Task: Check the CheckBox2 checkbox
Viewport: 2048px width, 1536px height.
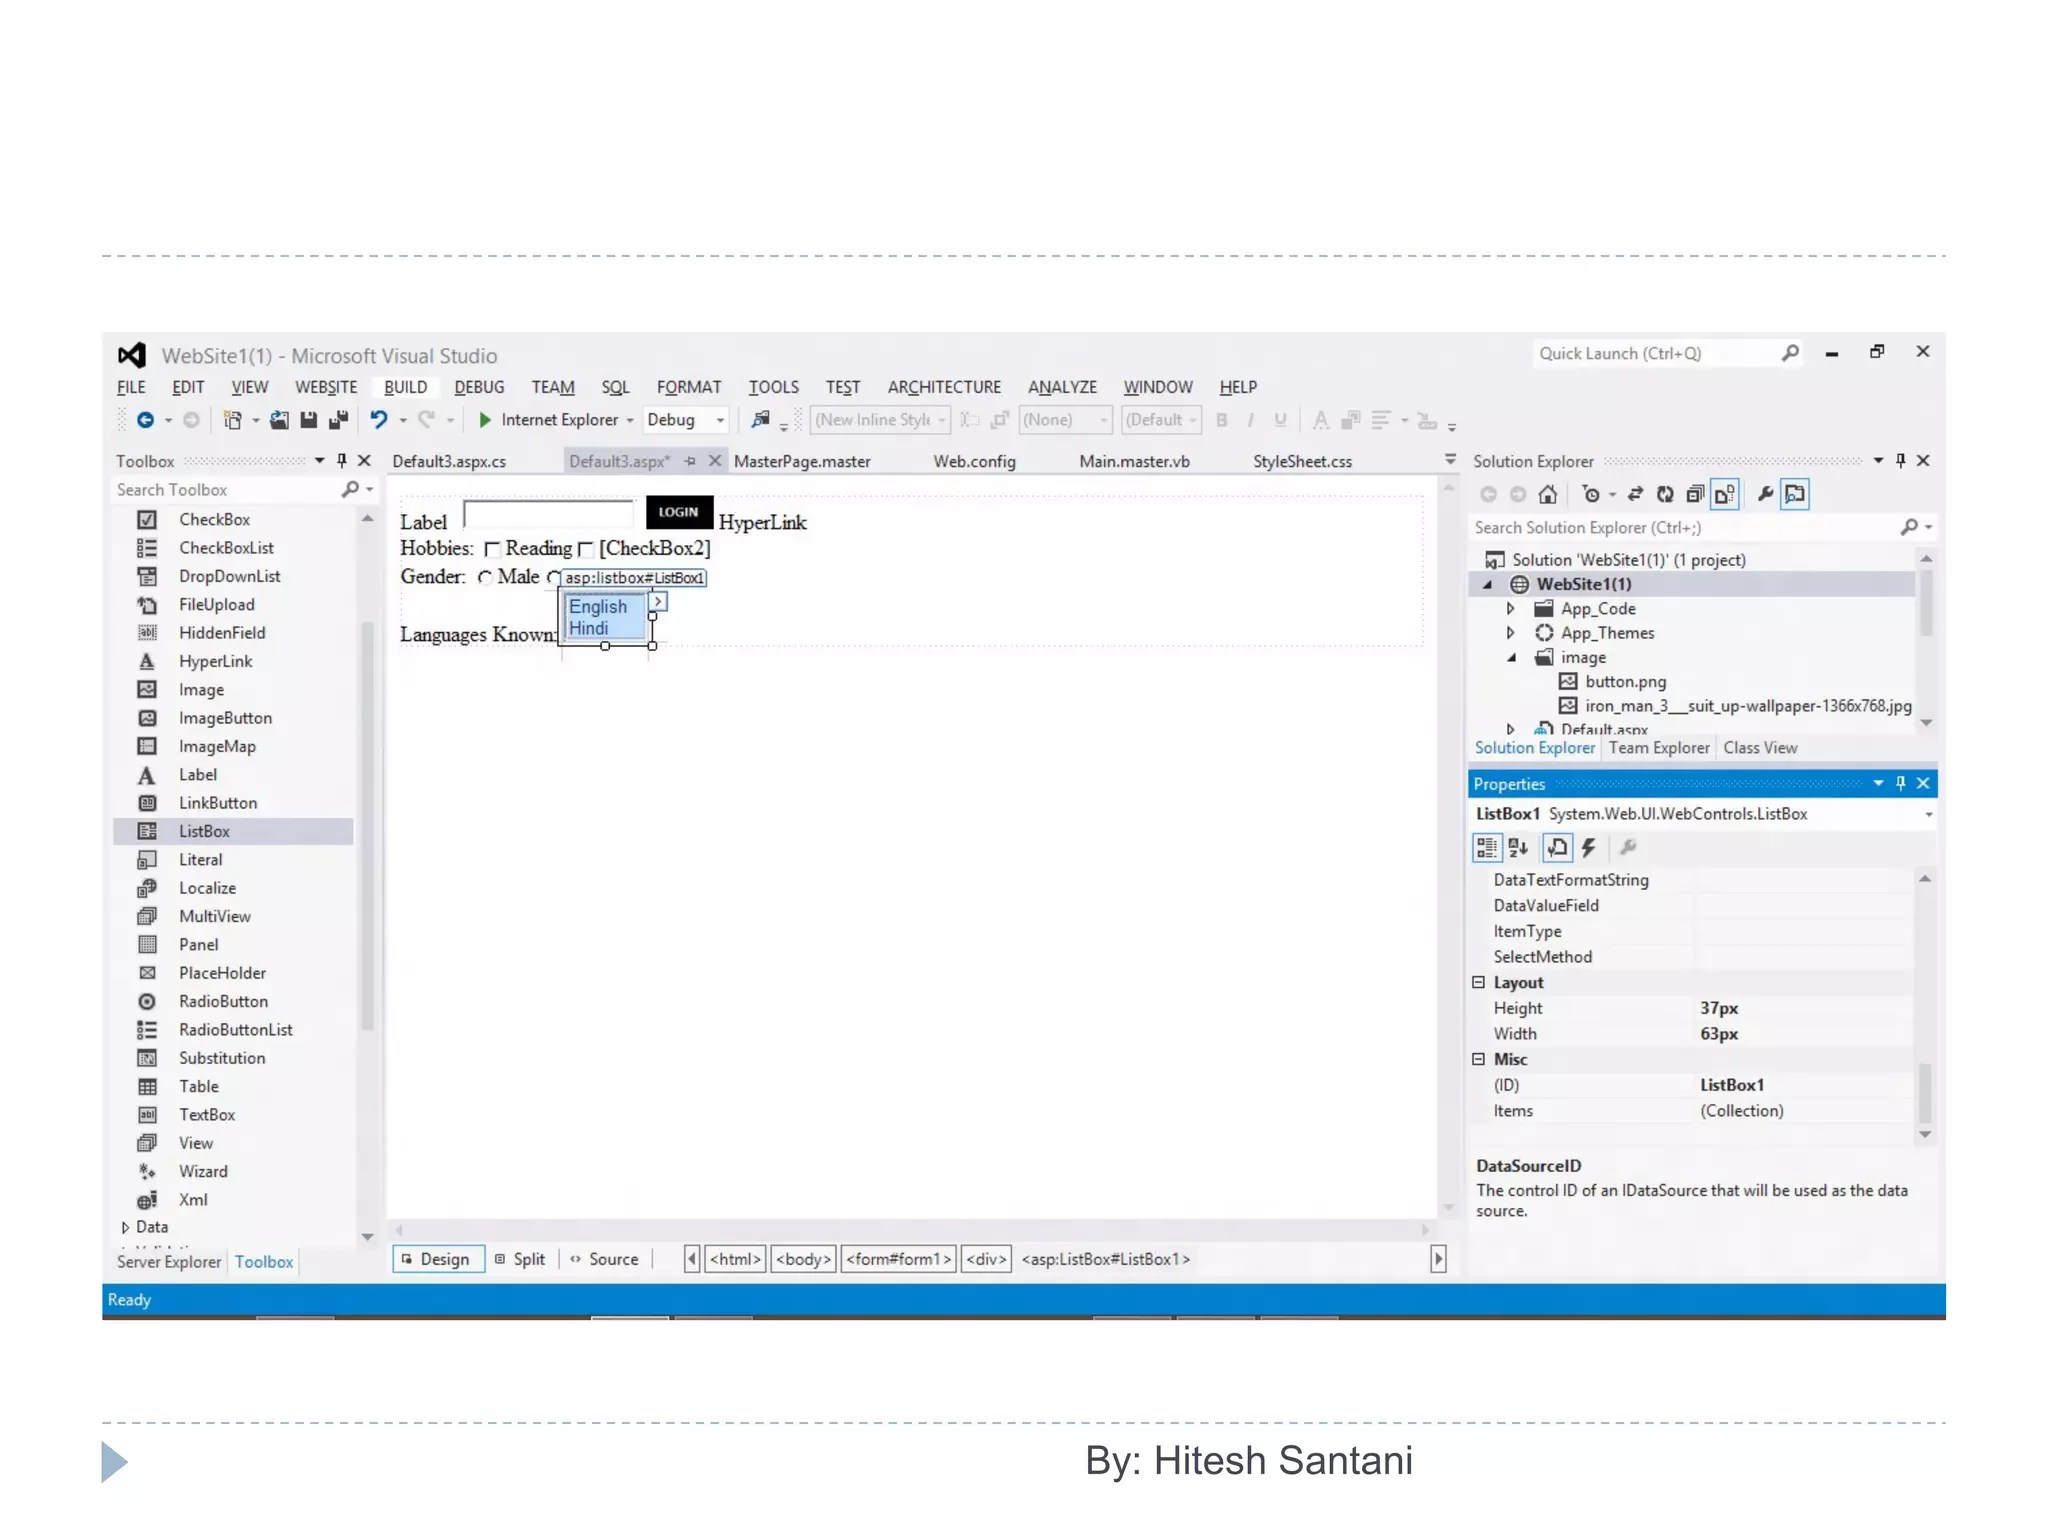Action: (586, 549)
